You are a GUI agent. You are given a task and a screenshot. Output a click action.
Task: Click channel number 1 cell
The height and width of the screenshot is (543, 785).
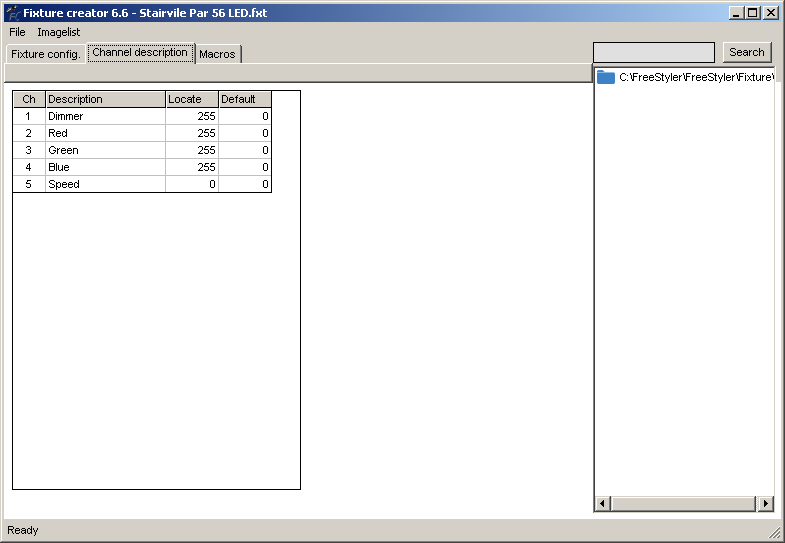[x=29, y=116]
